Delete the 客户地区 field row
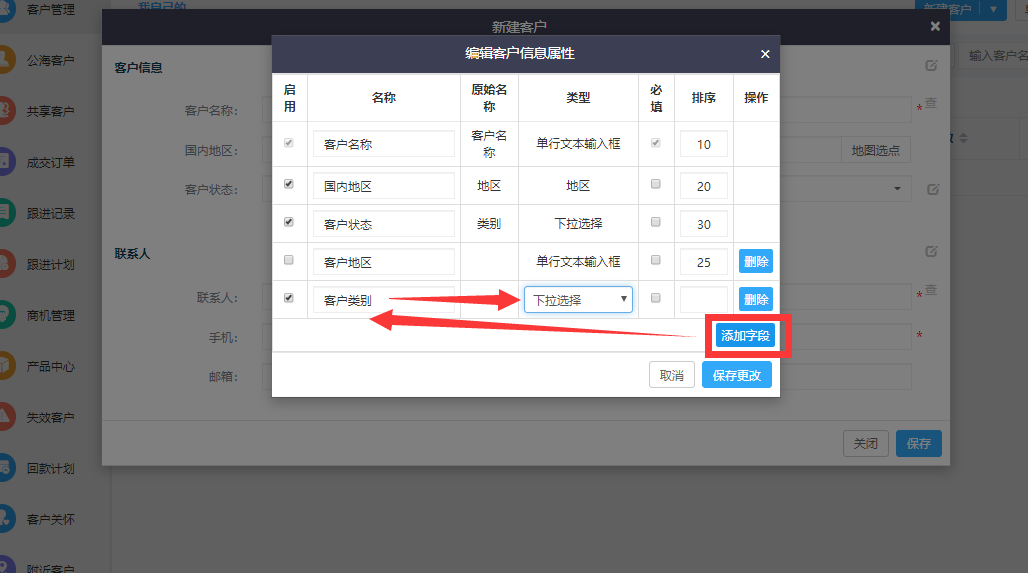Viewport: 1028px width, 573px height. [756, 262]
